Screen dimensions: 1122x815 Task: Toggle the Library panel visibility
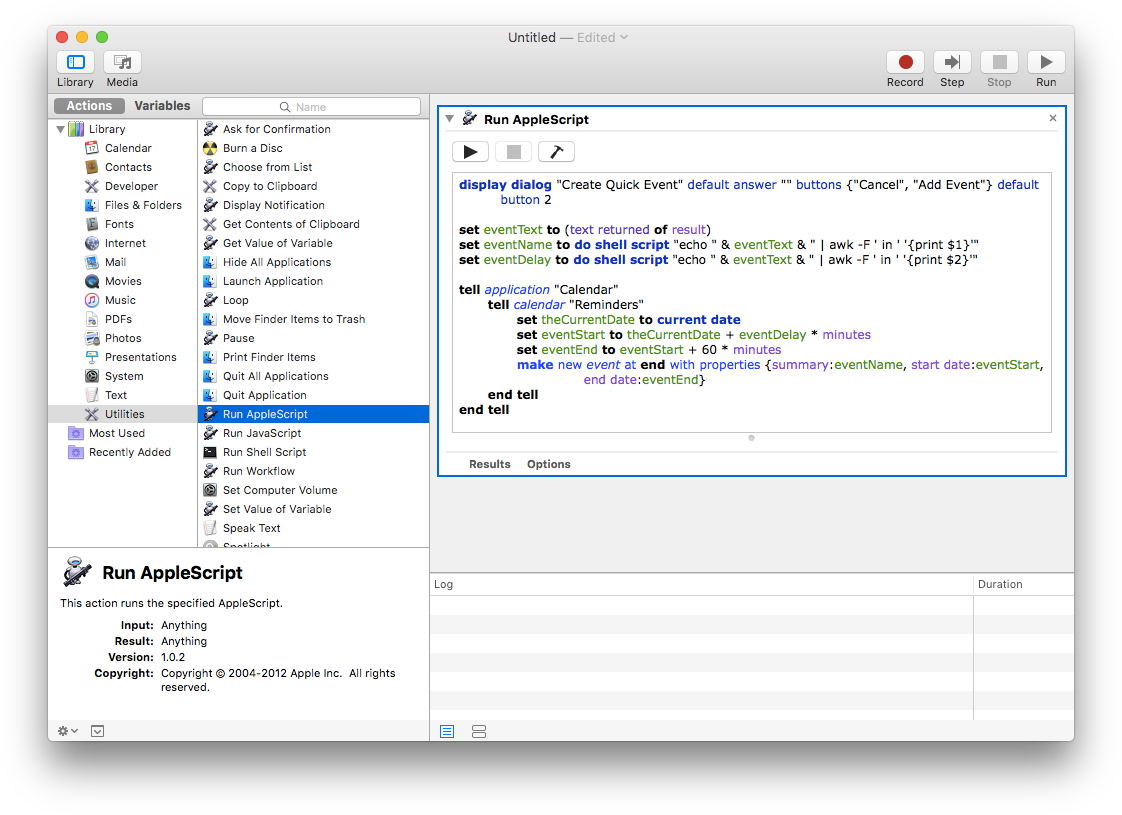[x=75, y=63]
